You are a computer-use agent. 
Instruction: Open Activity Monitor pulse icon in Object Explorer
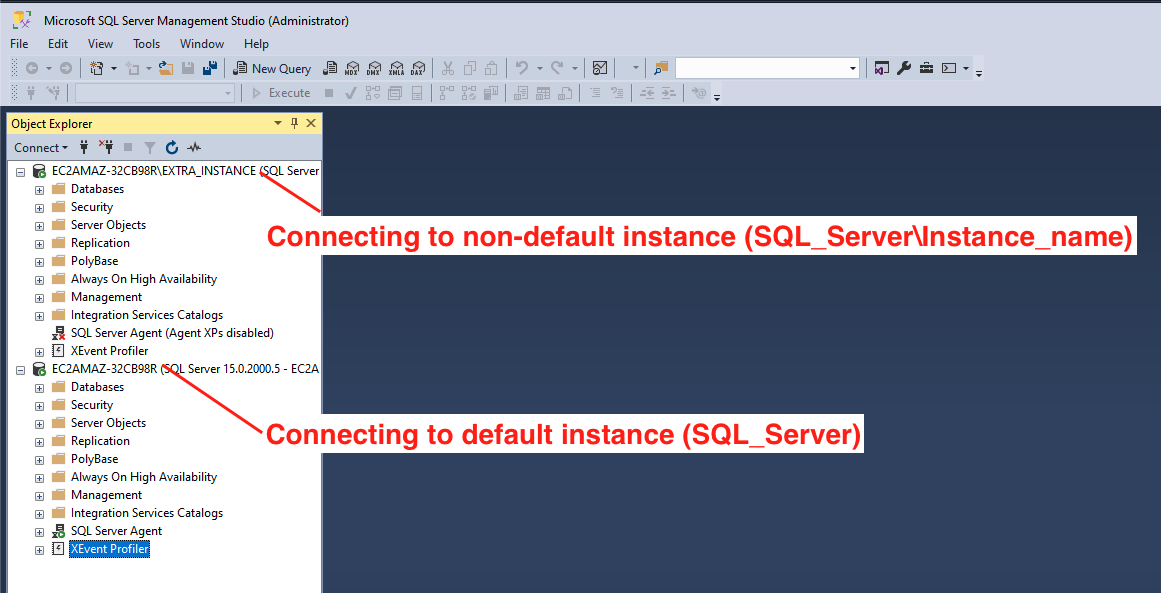194,147
